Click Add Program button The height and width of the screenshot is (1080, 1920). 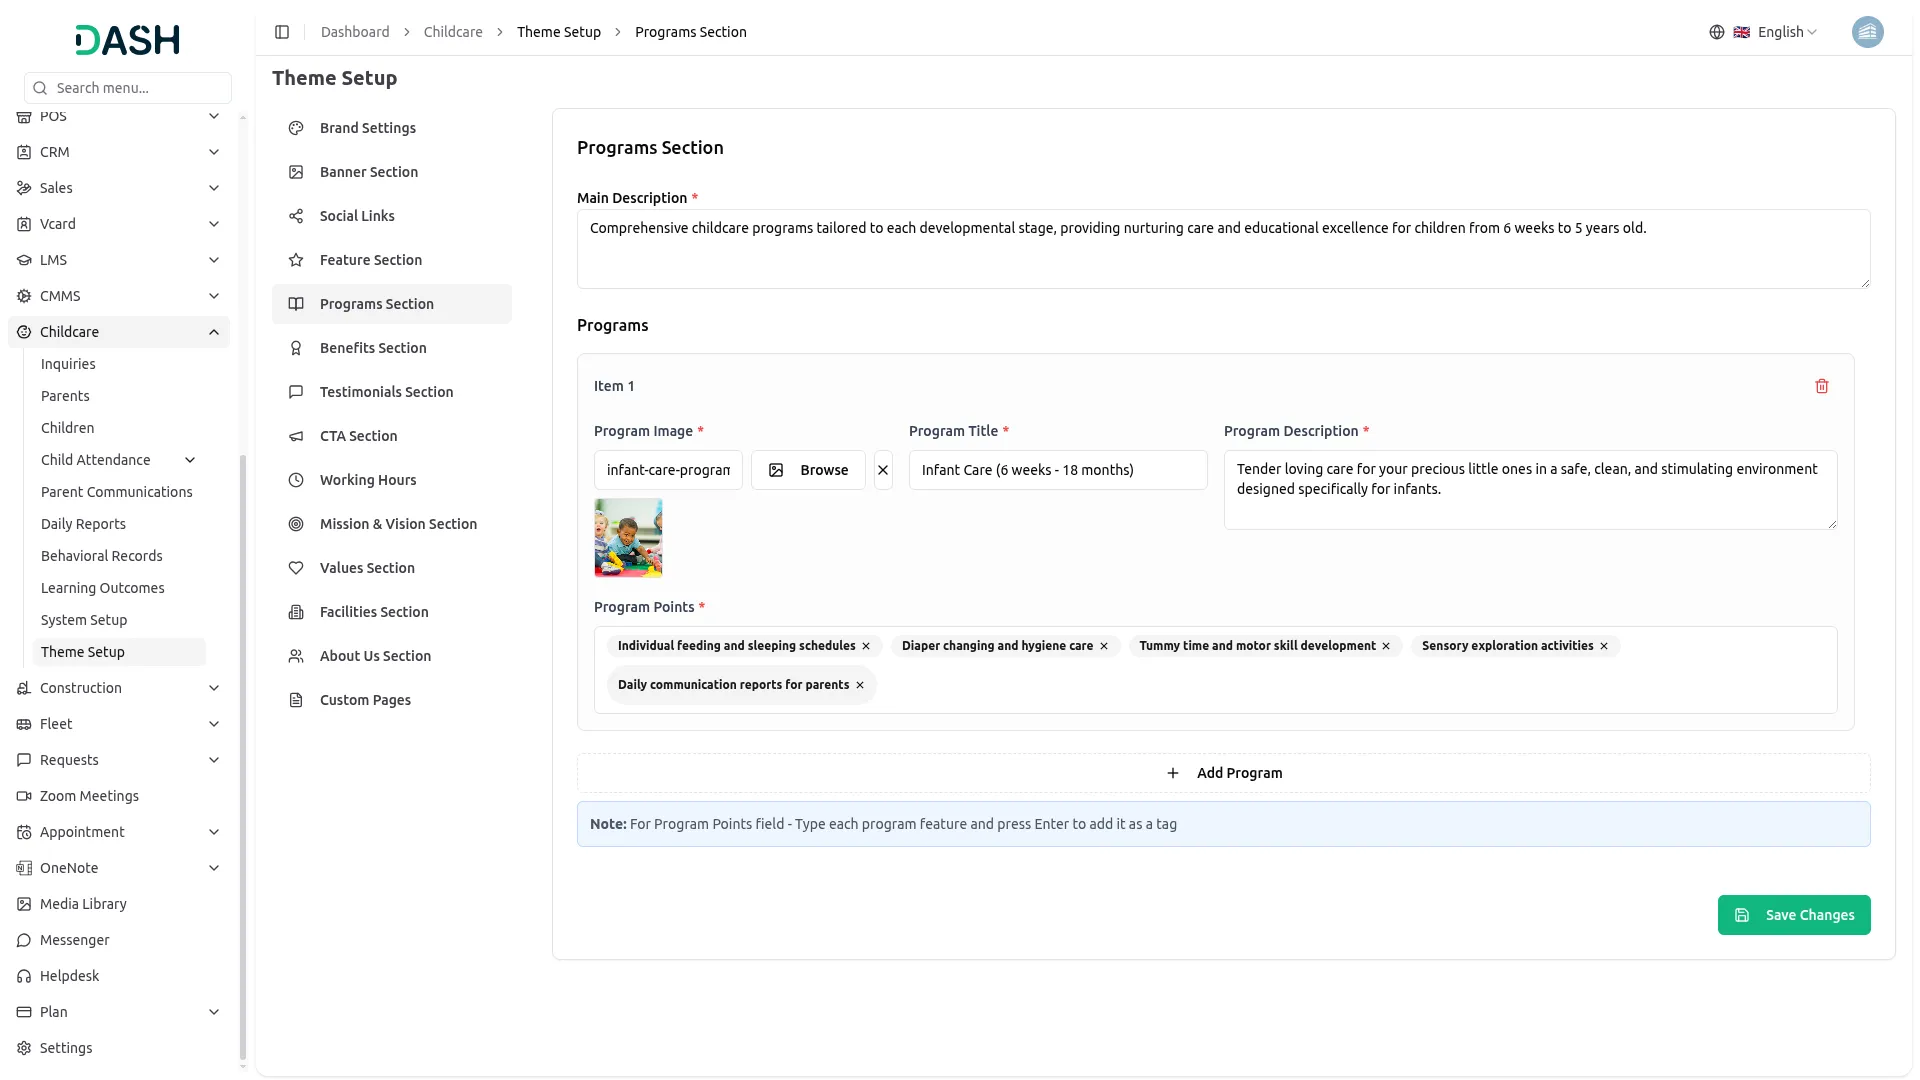pyautogui.click(x=1223, y=773)
